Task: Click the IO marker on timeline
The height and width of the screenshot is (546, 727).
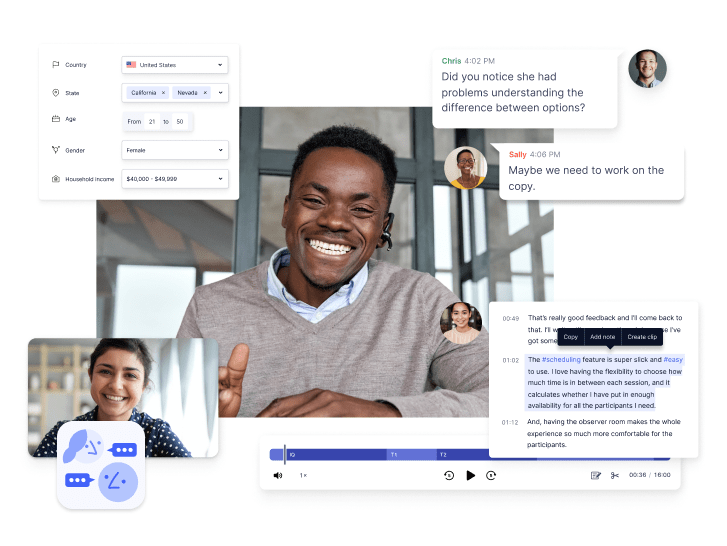Action: 292,455
